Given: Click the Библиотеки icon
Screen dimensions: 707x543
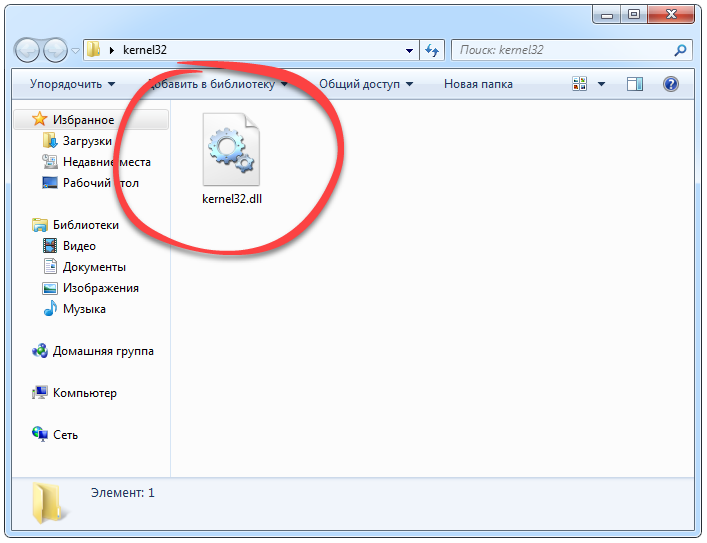Looking at the screenshot, I should point(40,225).
